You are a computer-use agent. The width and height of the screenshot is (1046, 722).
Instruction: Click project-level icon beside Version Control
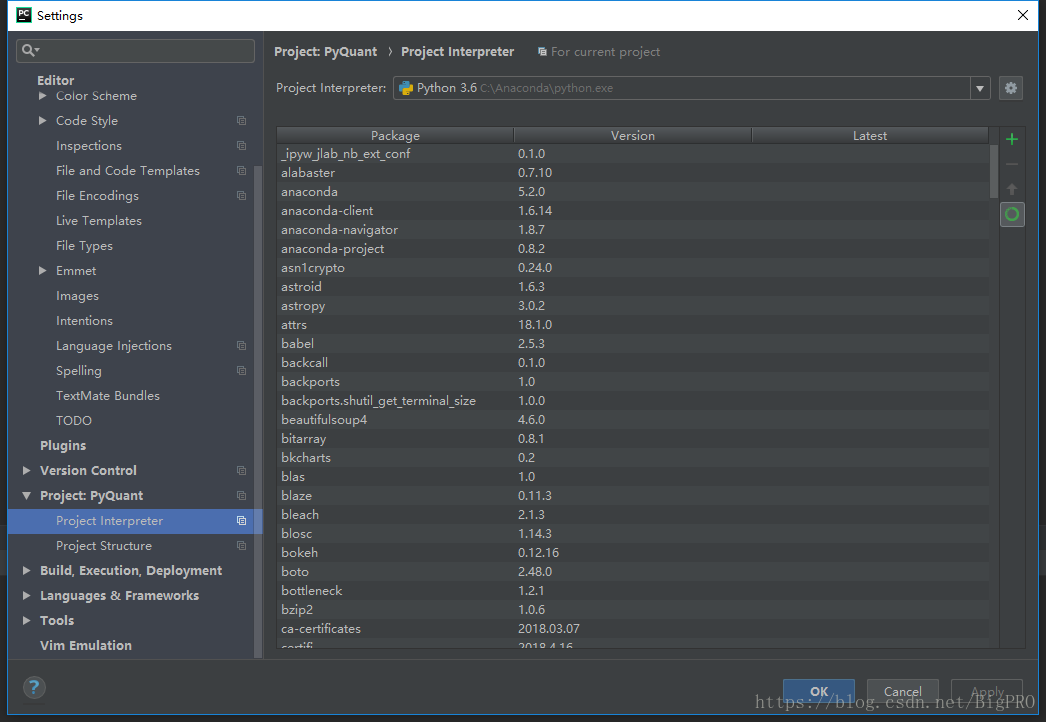(x=241, y=470)
